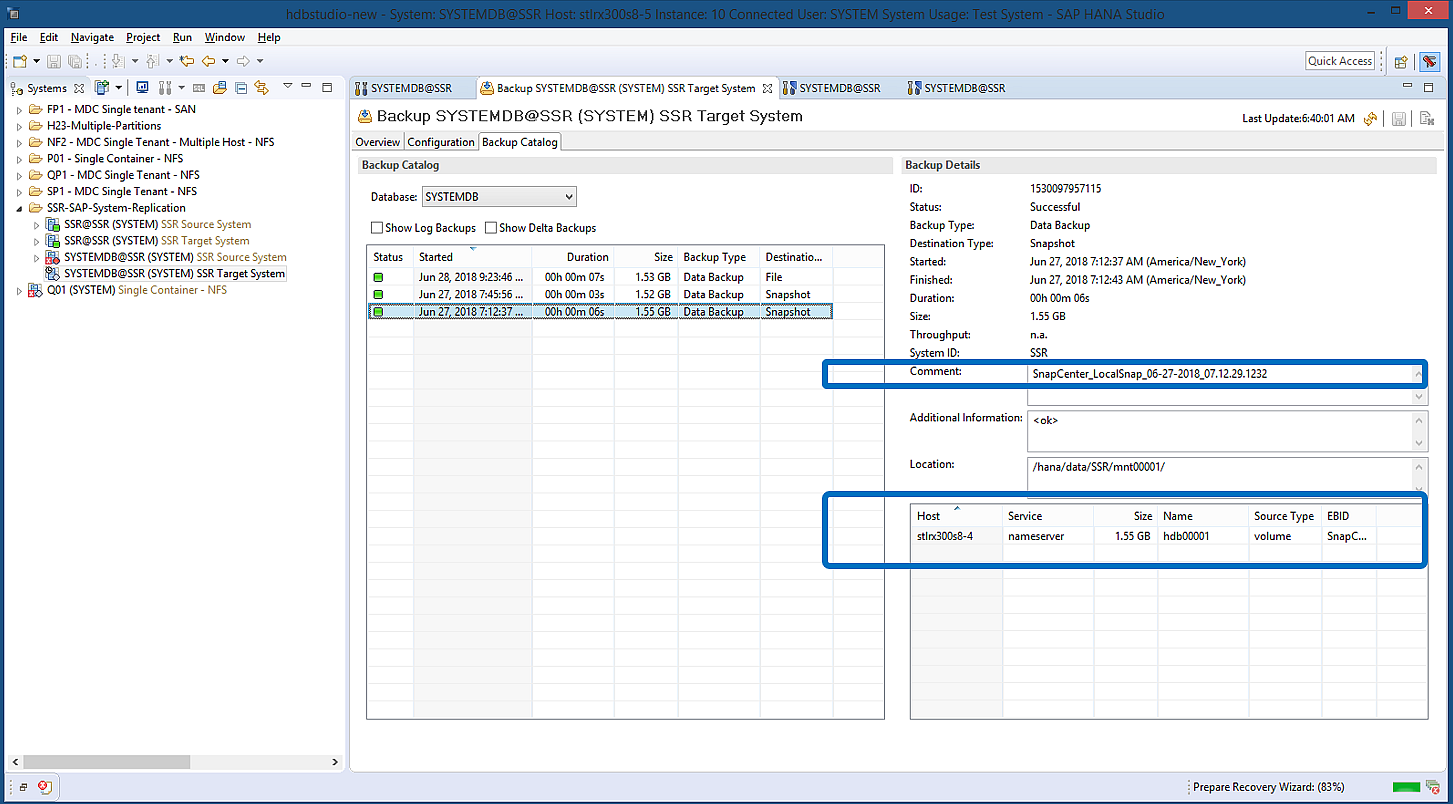Open SQL console from Systems toolbar
The height and width of the screenshot is (804, 1453).
[199, 88]
